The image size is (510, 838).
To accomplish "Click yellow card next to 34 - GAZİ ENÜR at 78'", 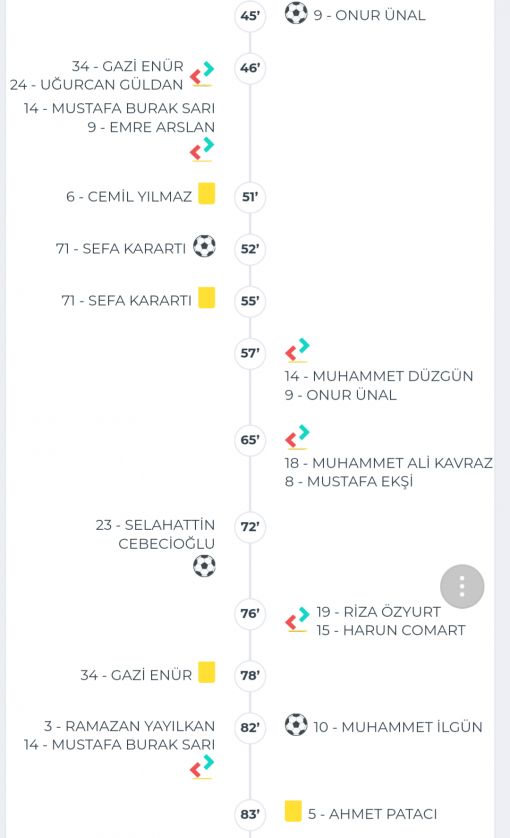I will (x=206, y=672).
